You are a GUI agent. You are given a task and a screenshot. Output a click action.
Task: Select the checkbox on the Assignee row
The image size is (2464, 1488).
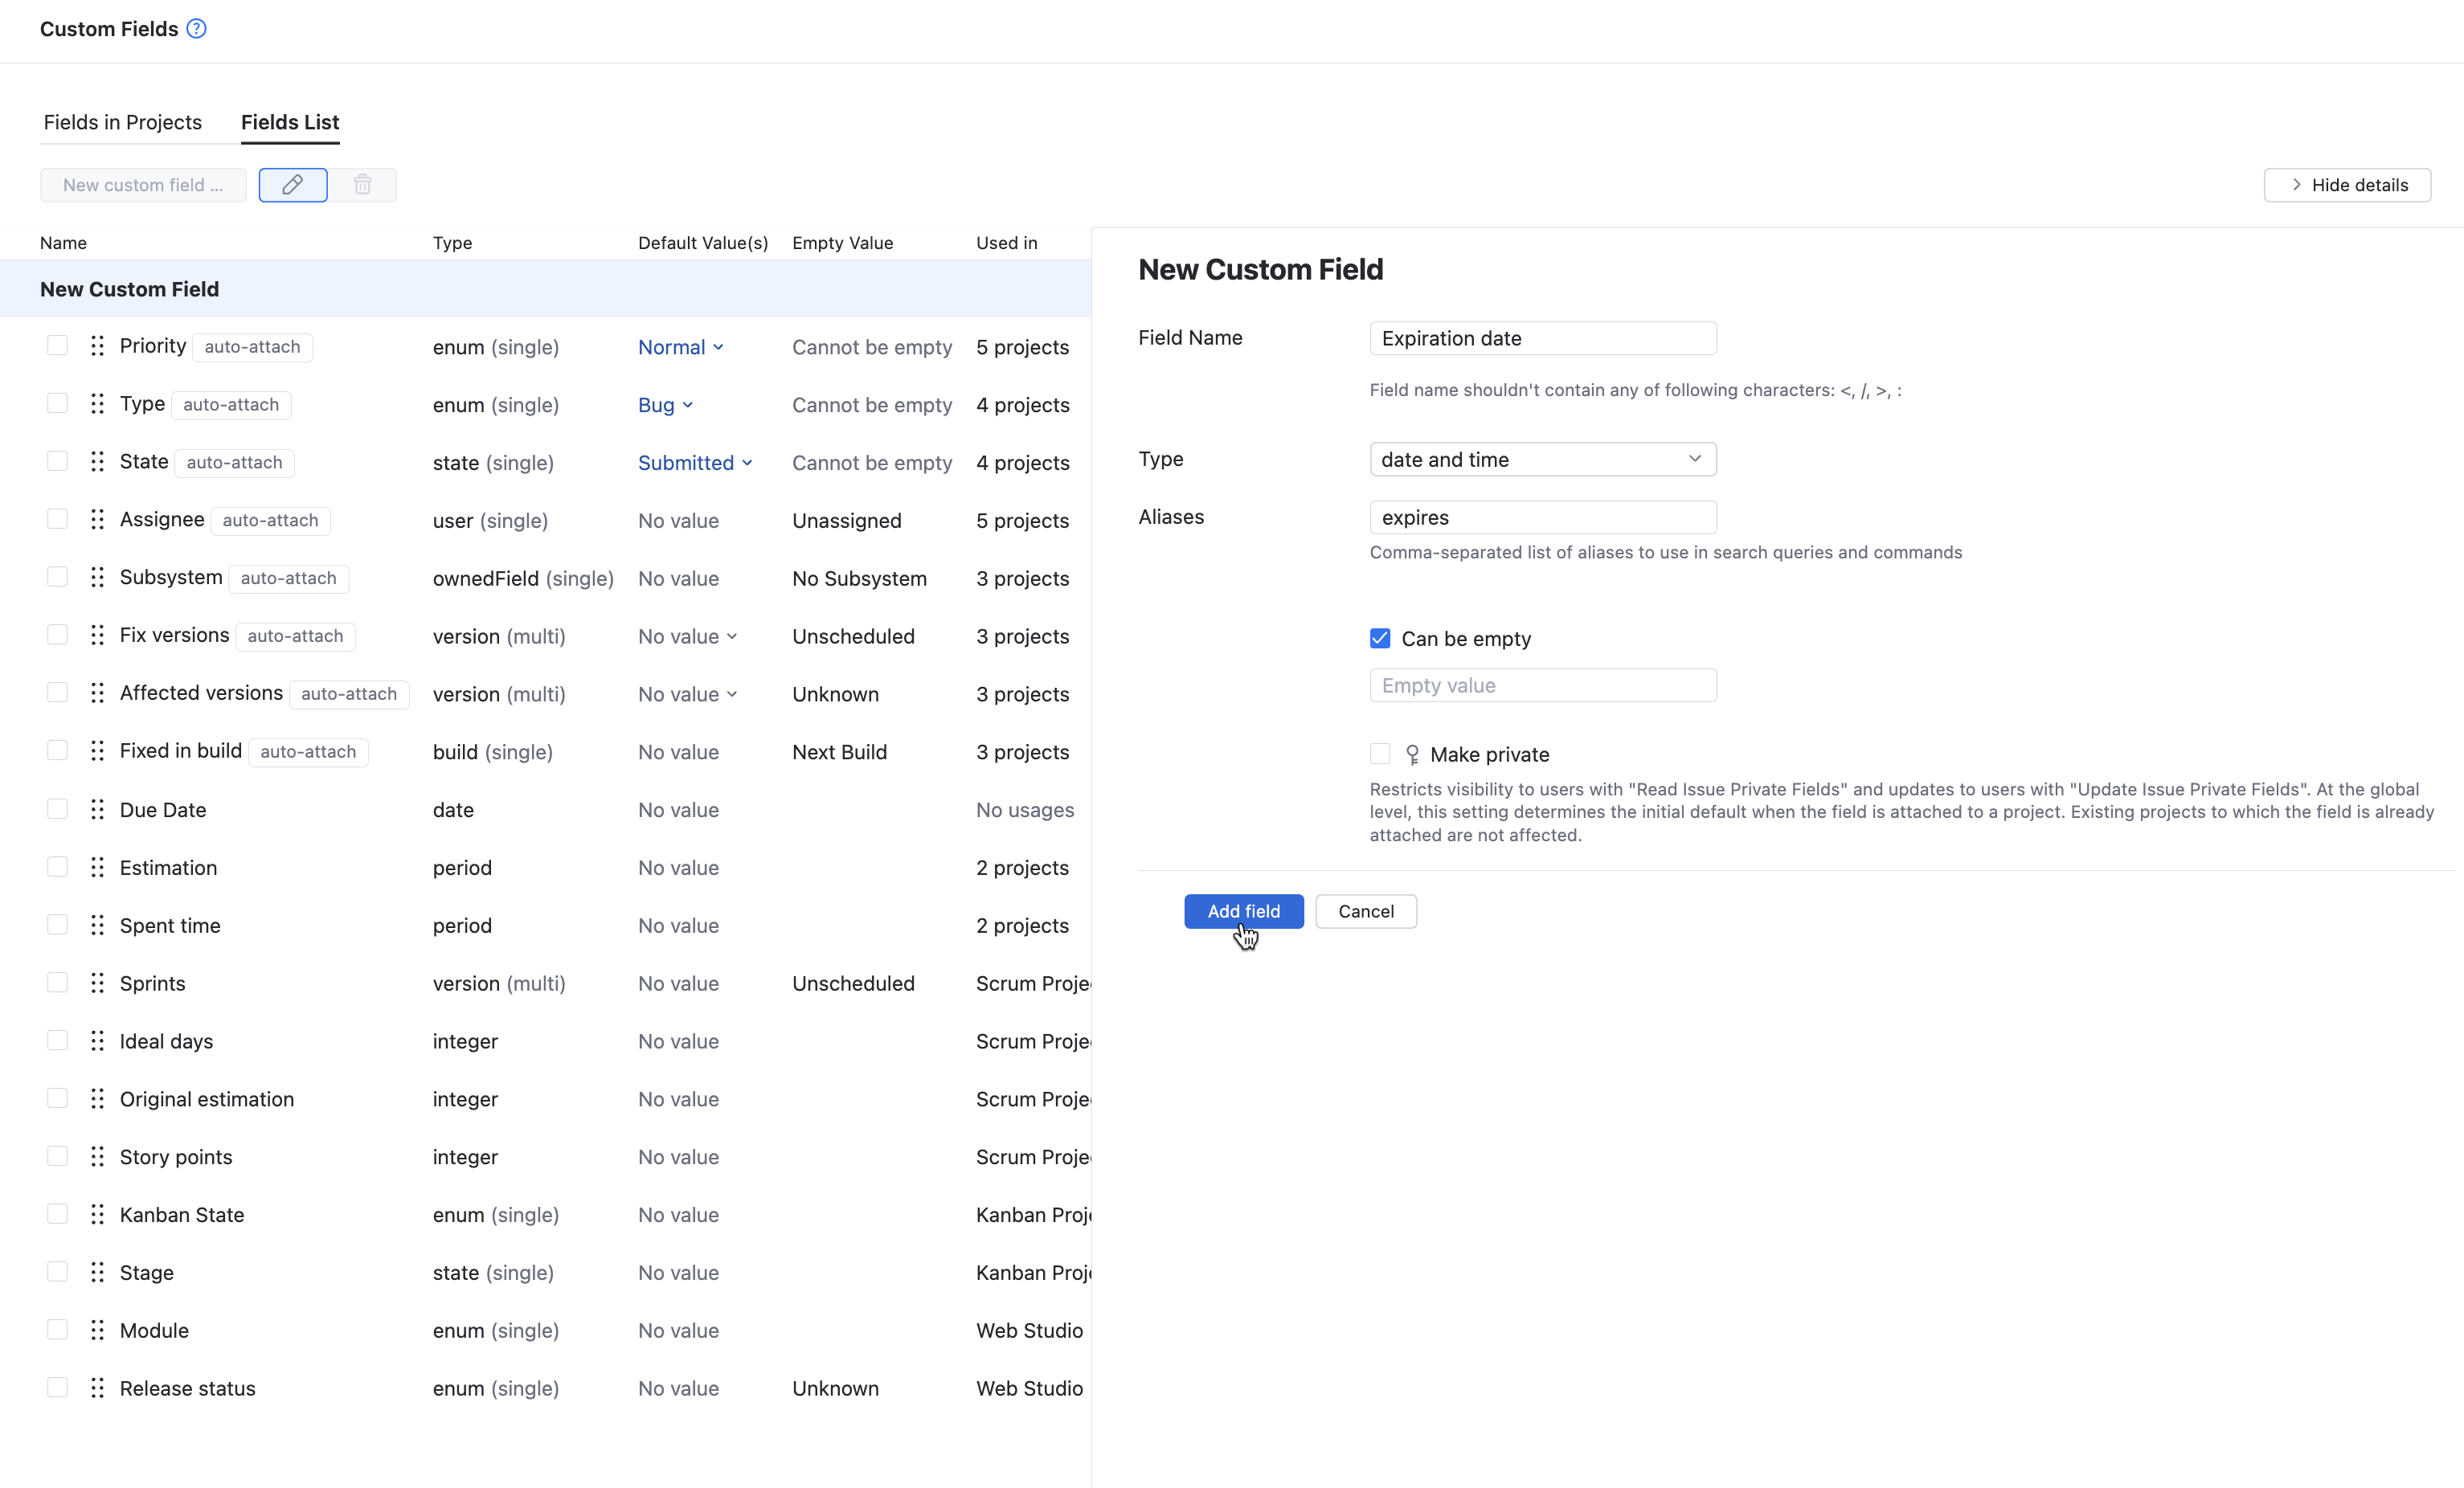[x=57, y=519]
